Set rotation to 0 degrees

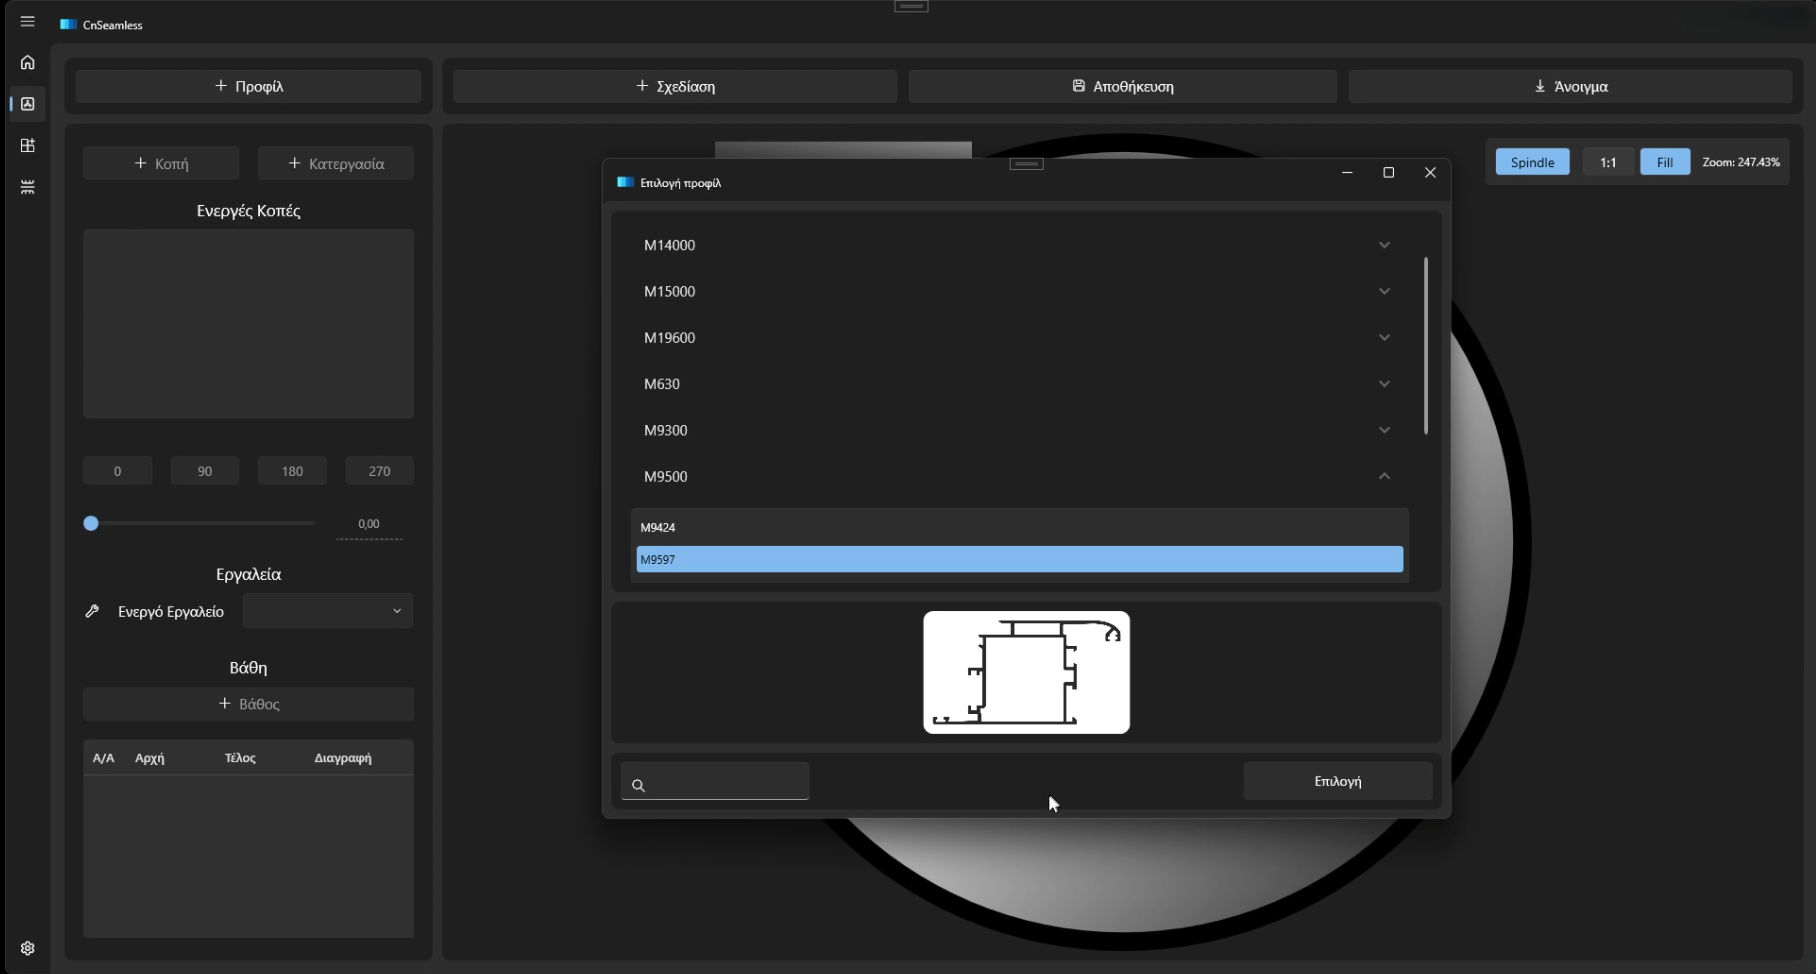click(x=118, y=471)
